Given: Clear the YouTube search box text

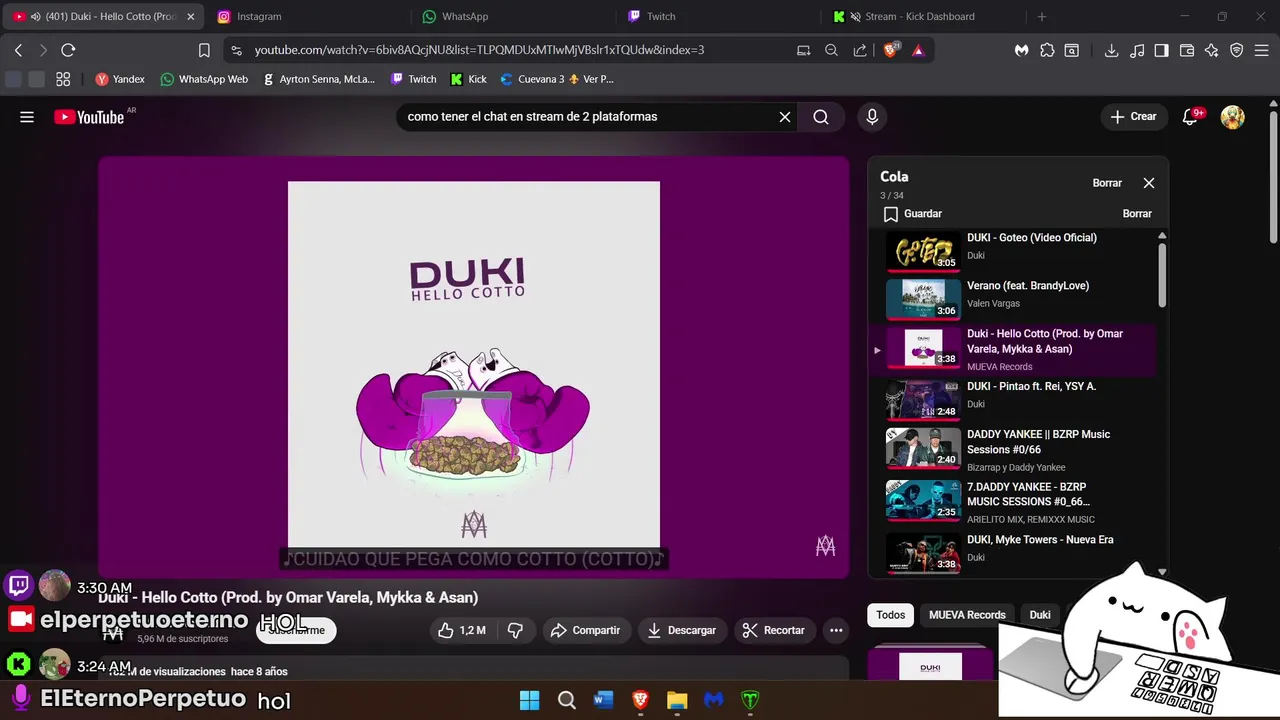Looking at the screenshot, I should (785, 117).
